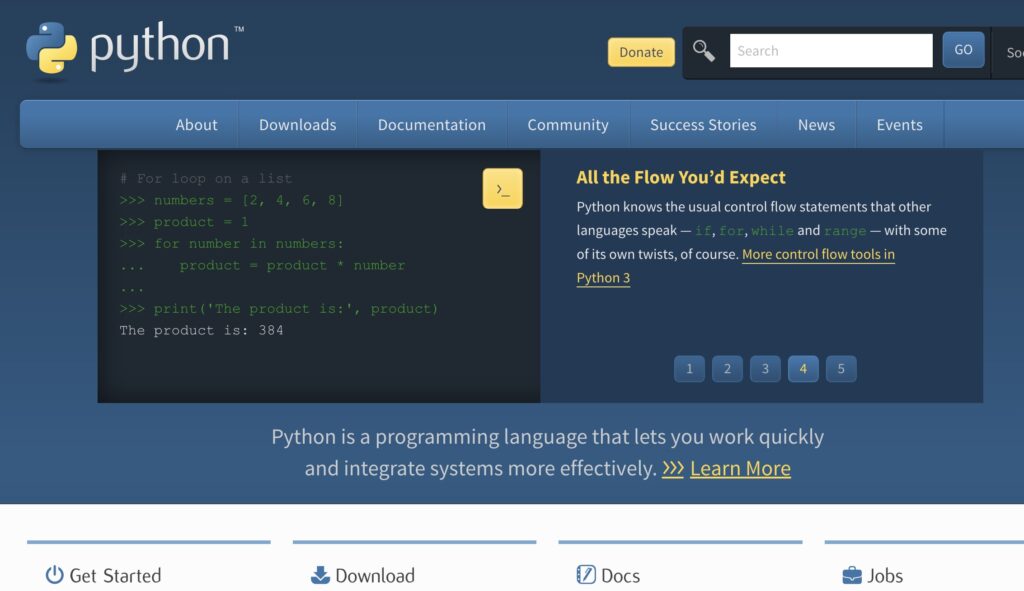Click the 'range' keyword in the description
Viewport: 1024px width, 591px height.
845,231
